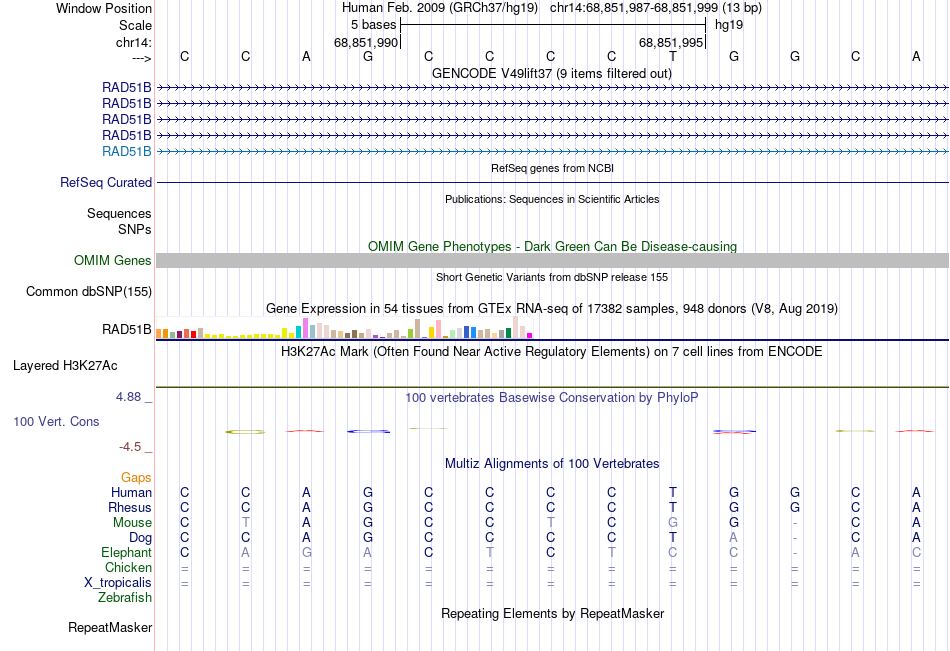Click the Sequences track label
This screenshot has height=651, width=950.
pos(119,213)
